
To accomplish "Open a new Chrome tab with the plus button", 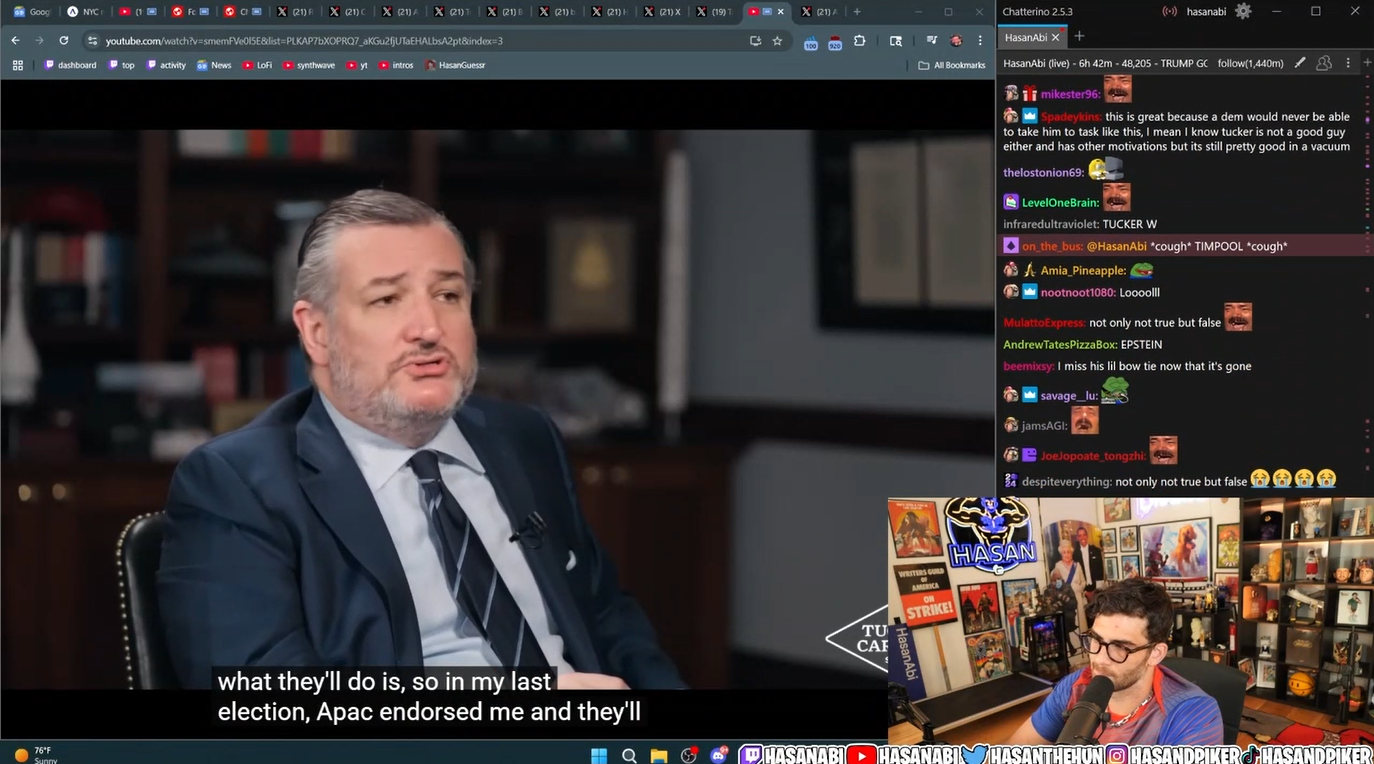I will tap(857, 12).
